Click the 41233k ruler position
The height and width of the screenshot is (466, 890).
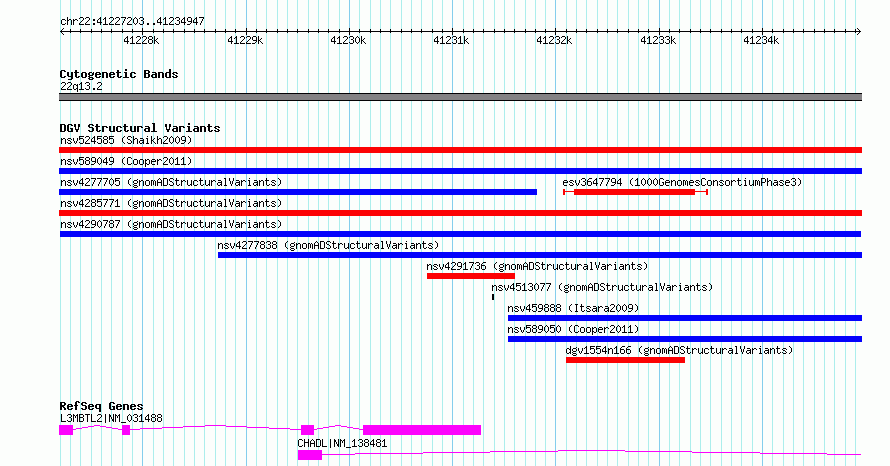point(658,40)
